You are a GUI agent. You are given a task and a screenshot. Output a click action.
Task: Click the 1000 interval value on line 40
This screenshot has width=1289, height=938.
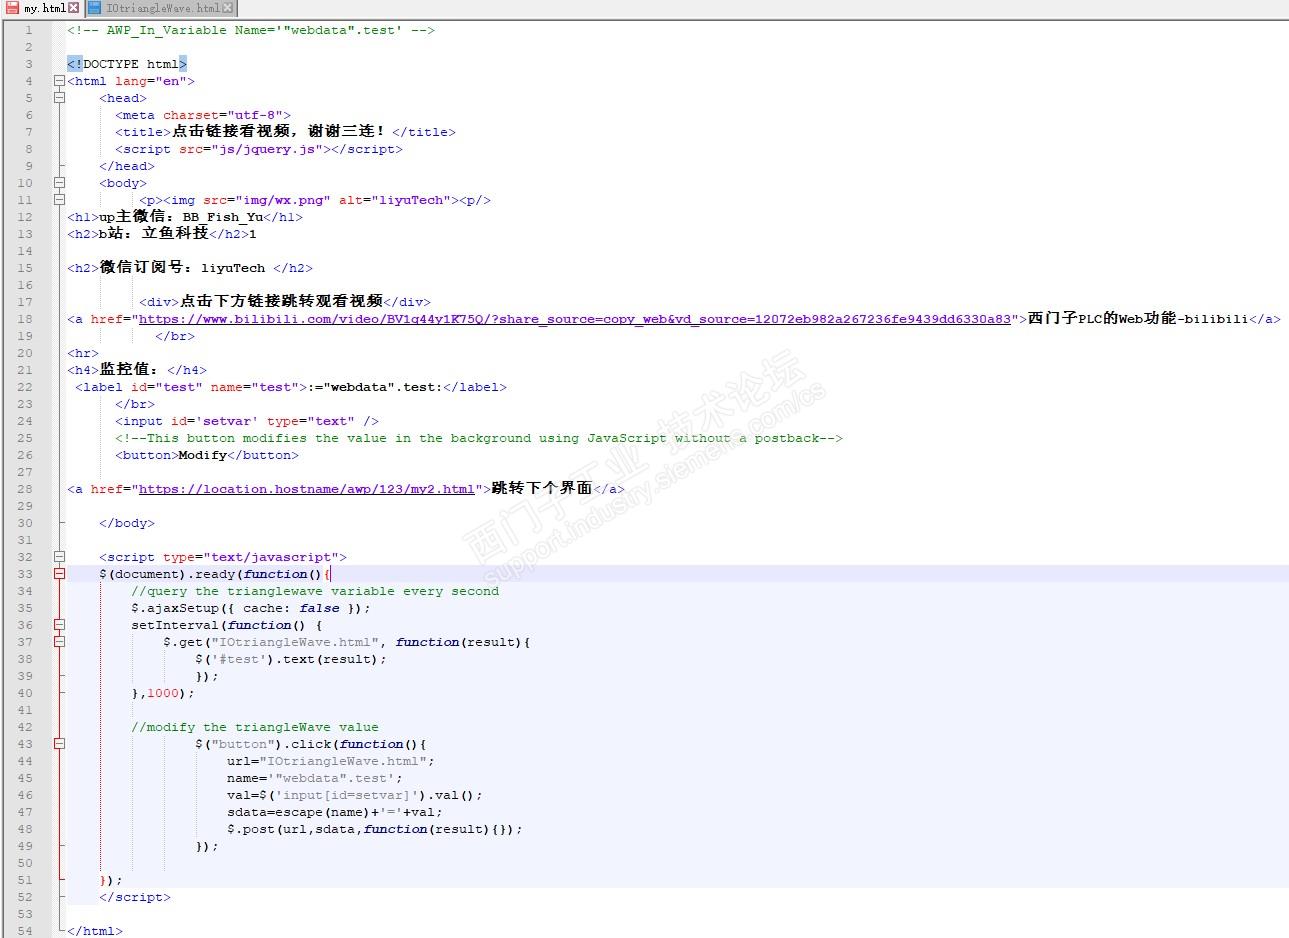(163, 693)
